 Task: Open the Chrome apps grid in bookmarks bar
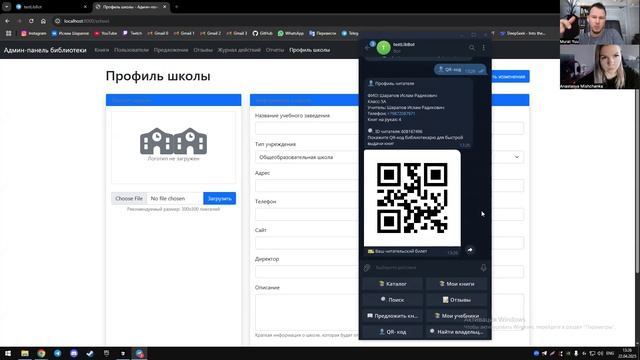[x=8, y=33]
